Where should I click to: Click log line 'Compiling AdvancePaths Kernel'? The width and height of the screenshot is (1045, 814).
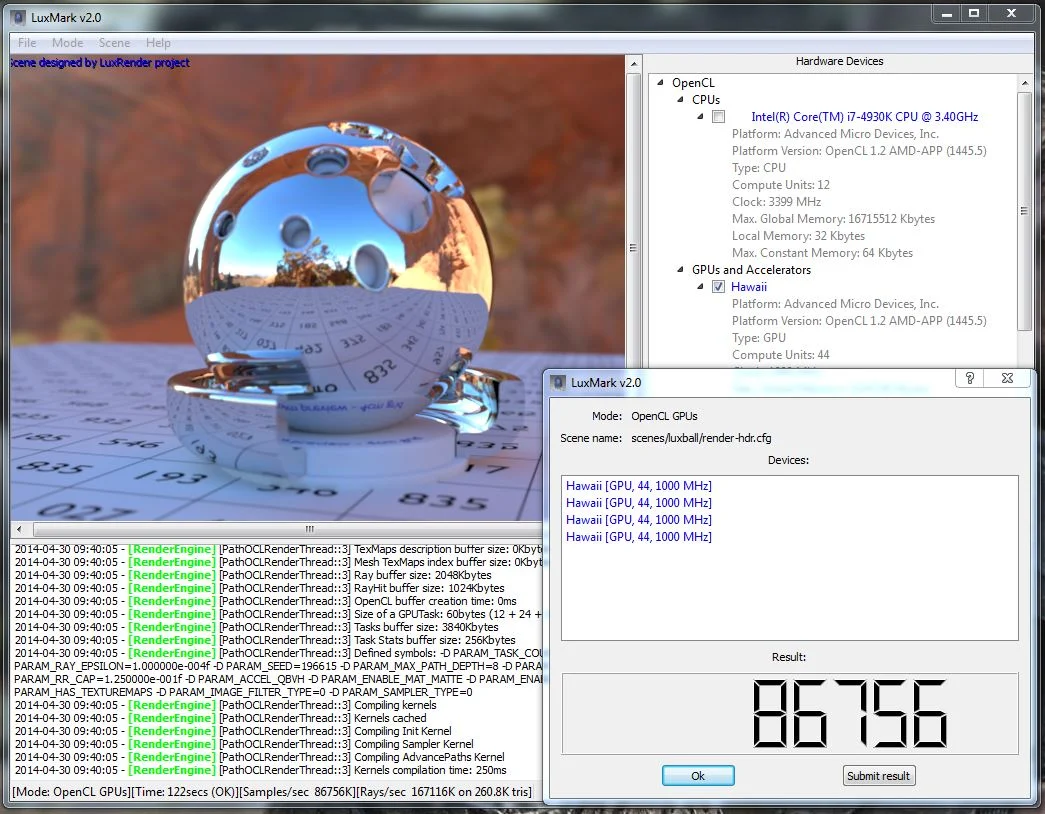pos(260,757)
